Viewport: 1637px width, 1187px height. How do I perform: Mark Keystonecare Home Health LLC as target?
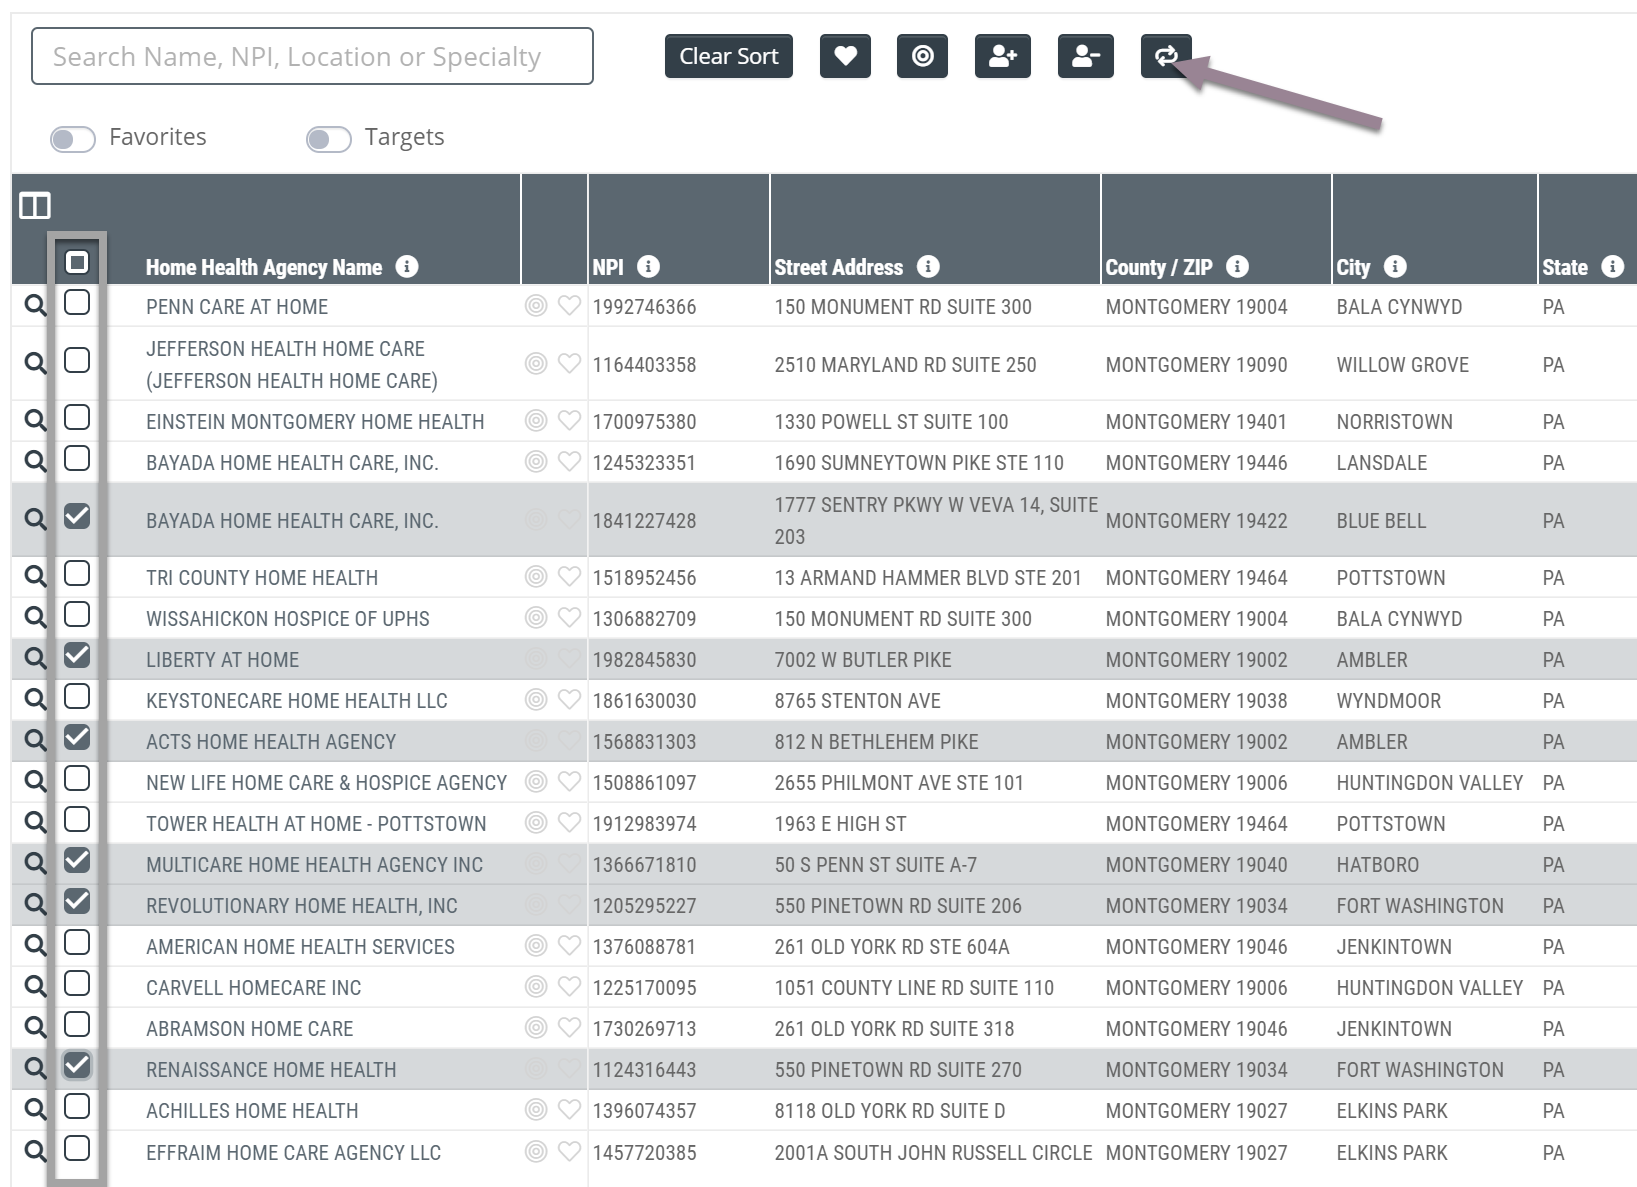pos(536,699)
